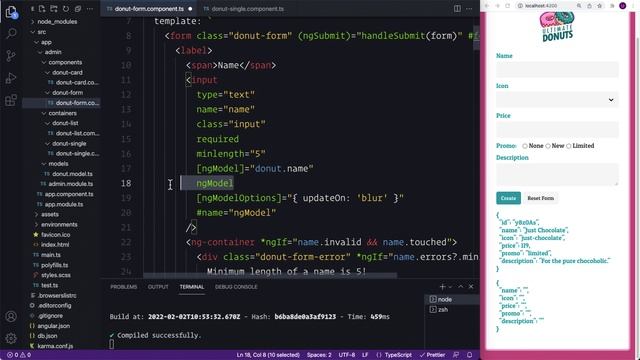Split the editor to the right

[457, 9]
